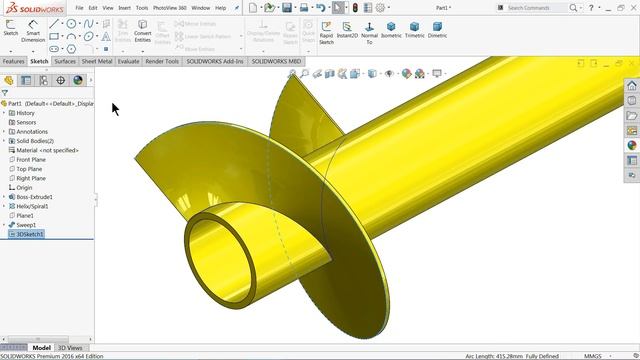Open Sketch button dropdown arrow
Screen dimensions: 640x360
11,51
